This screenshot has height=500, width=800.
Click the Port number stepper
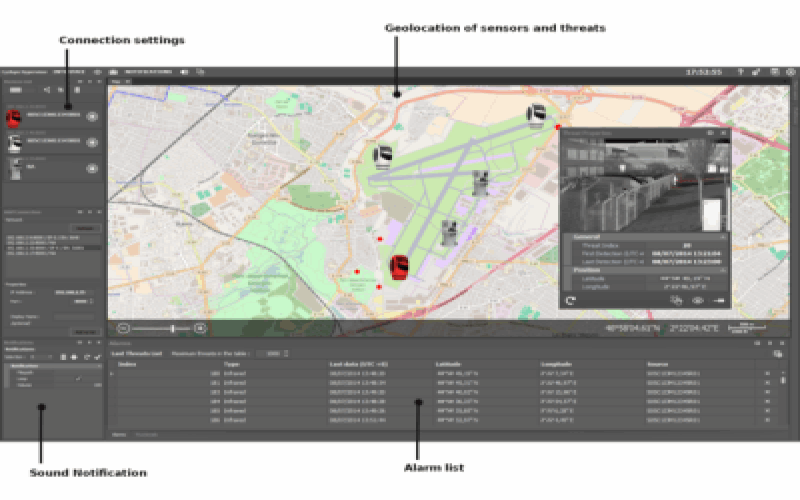pos(91,301)
